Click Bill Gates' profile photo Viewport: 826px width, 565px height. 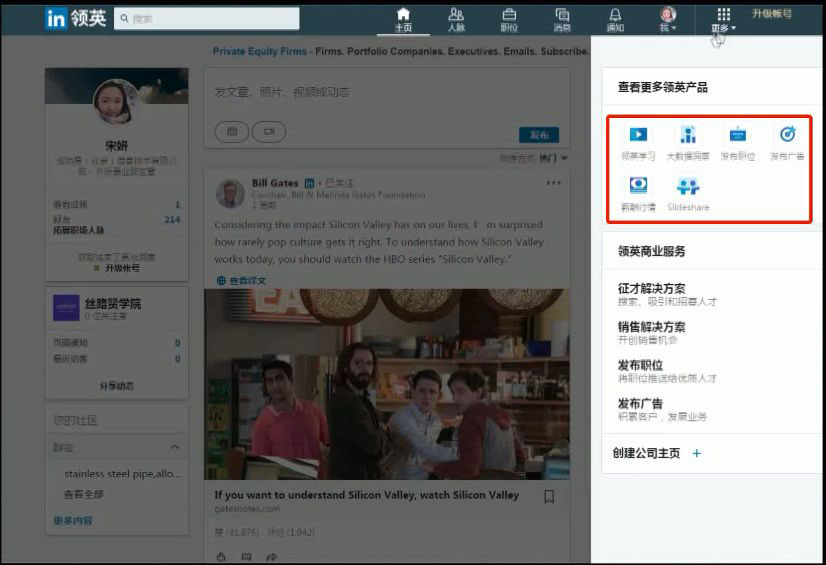(230, 194)
